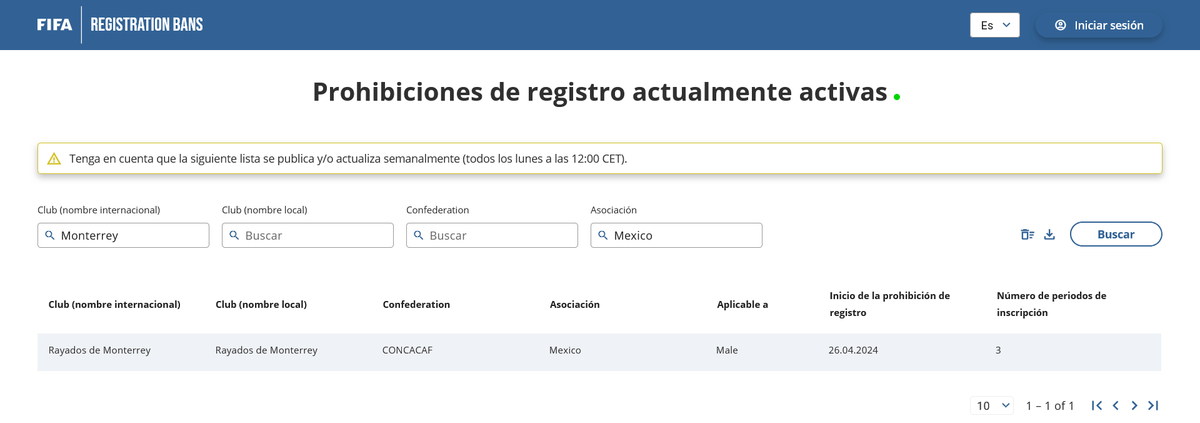The image size is (1200, 423).
Task: Click the 26.04.2024 date cell
Action: pos(853,351)
